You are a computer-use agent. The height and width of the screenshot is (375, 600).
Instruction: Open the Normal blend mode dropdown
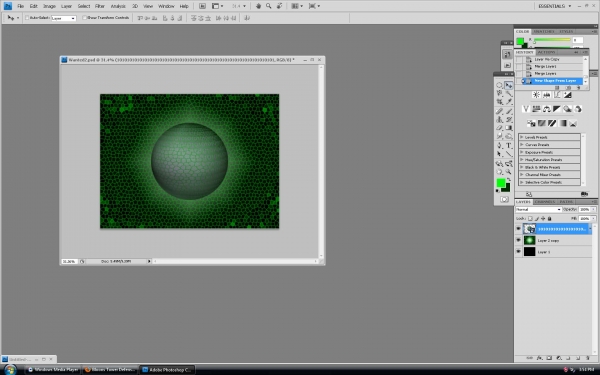tap(538, 209)
